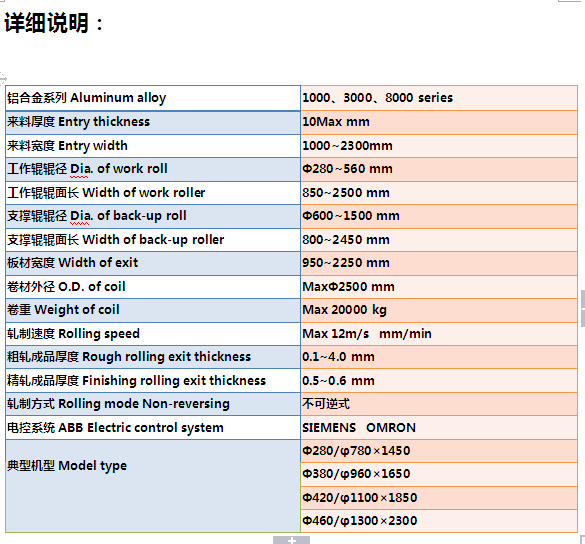The height and width of the screenshot is (544, 585).
Task: Select the Φ280~560 mm value cell
Action: point(439,169)
